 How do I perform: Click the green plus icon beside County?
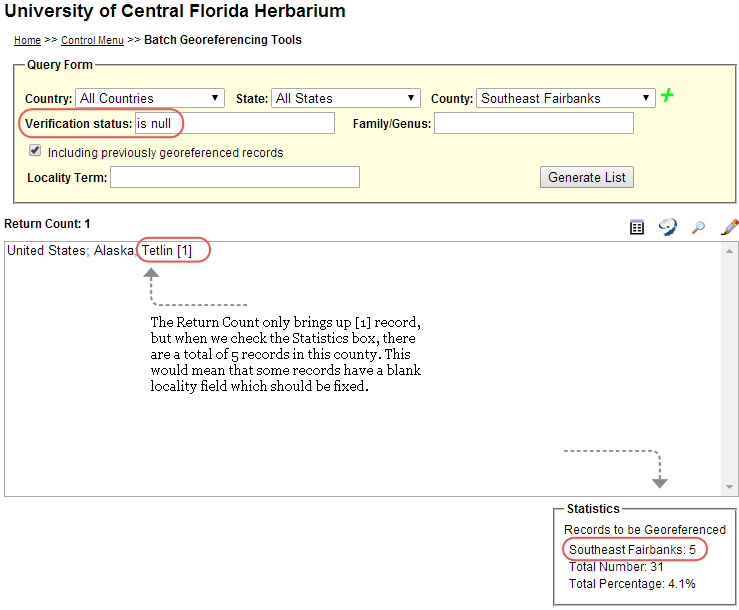pyautogui.click(x=667, y=96)
